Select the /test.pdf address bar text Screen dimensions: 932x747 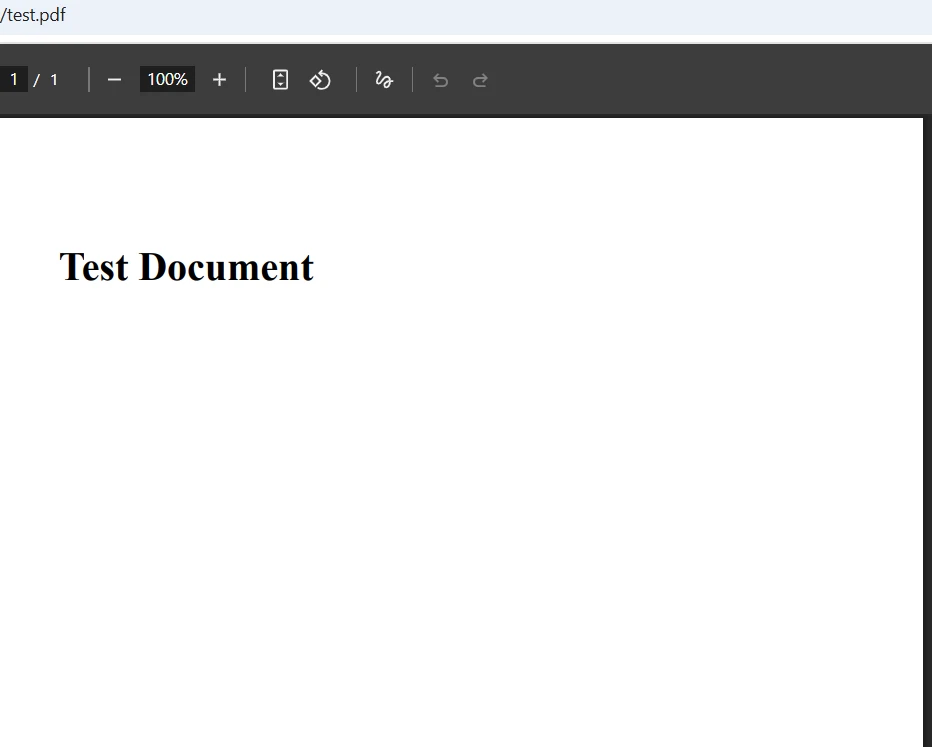point(33,15)
